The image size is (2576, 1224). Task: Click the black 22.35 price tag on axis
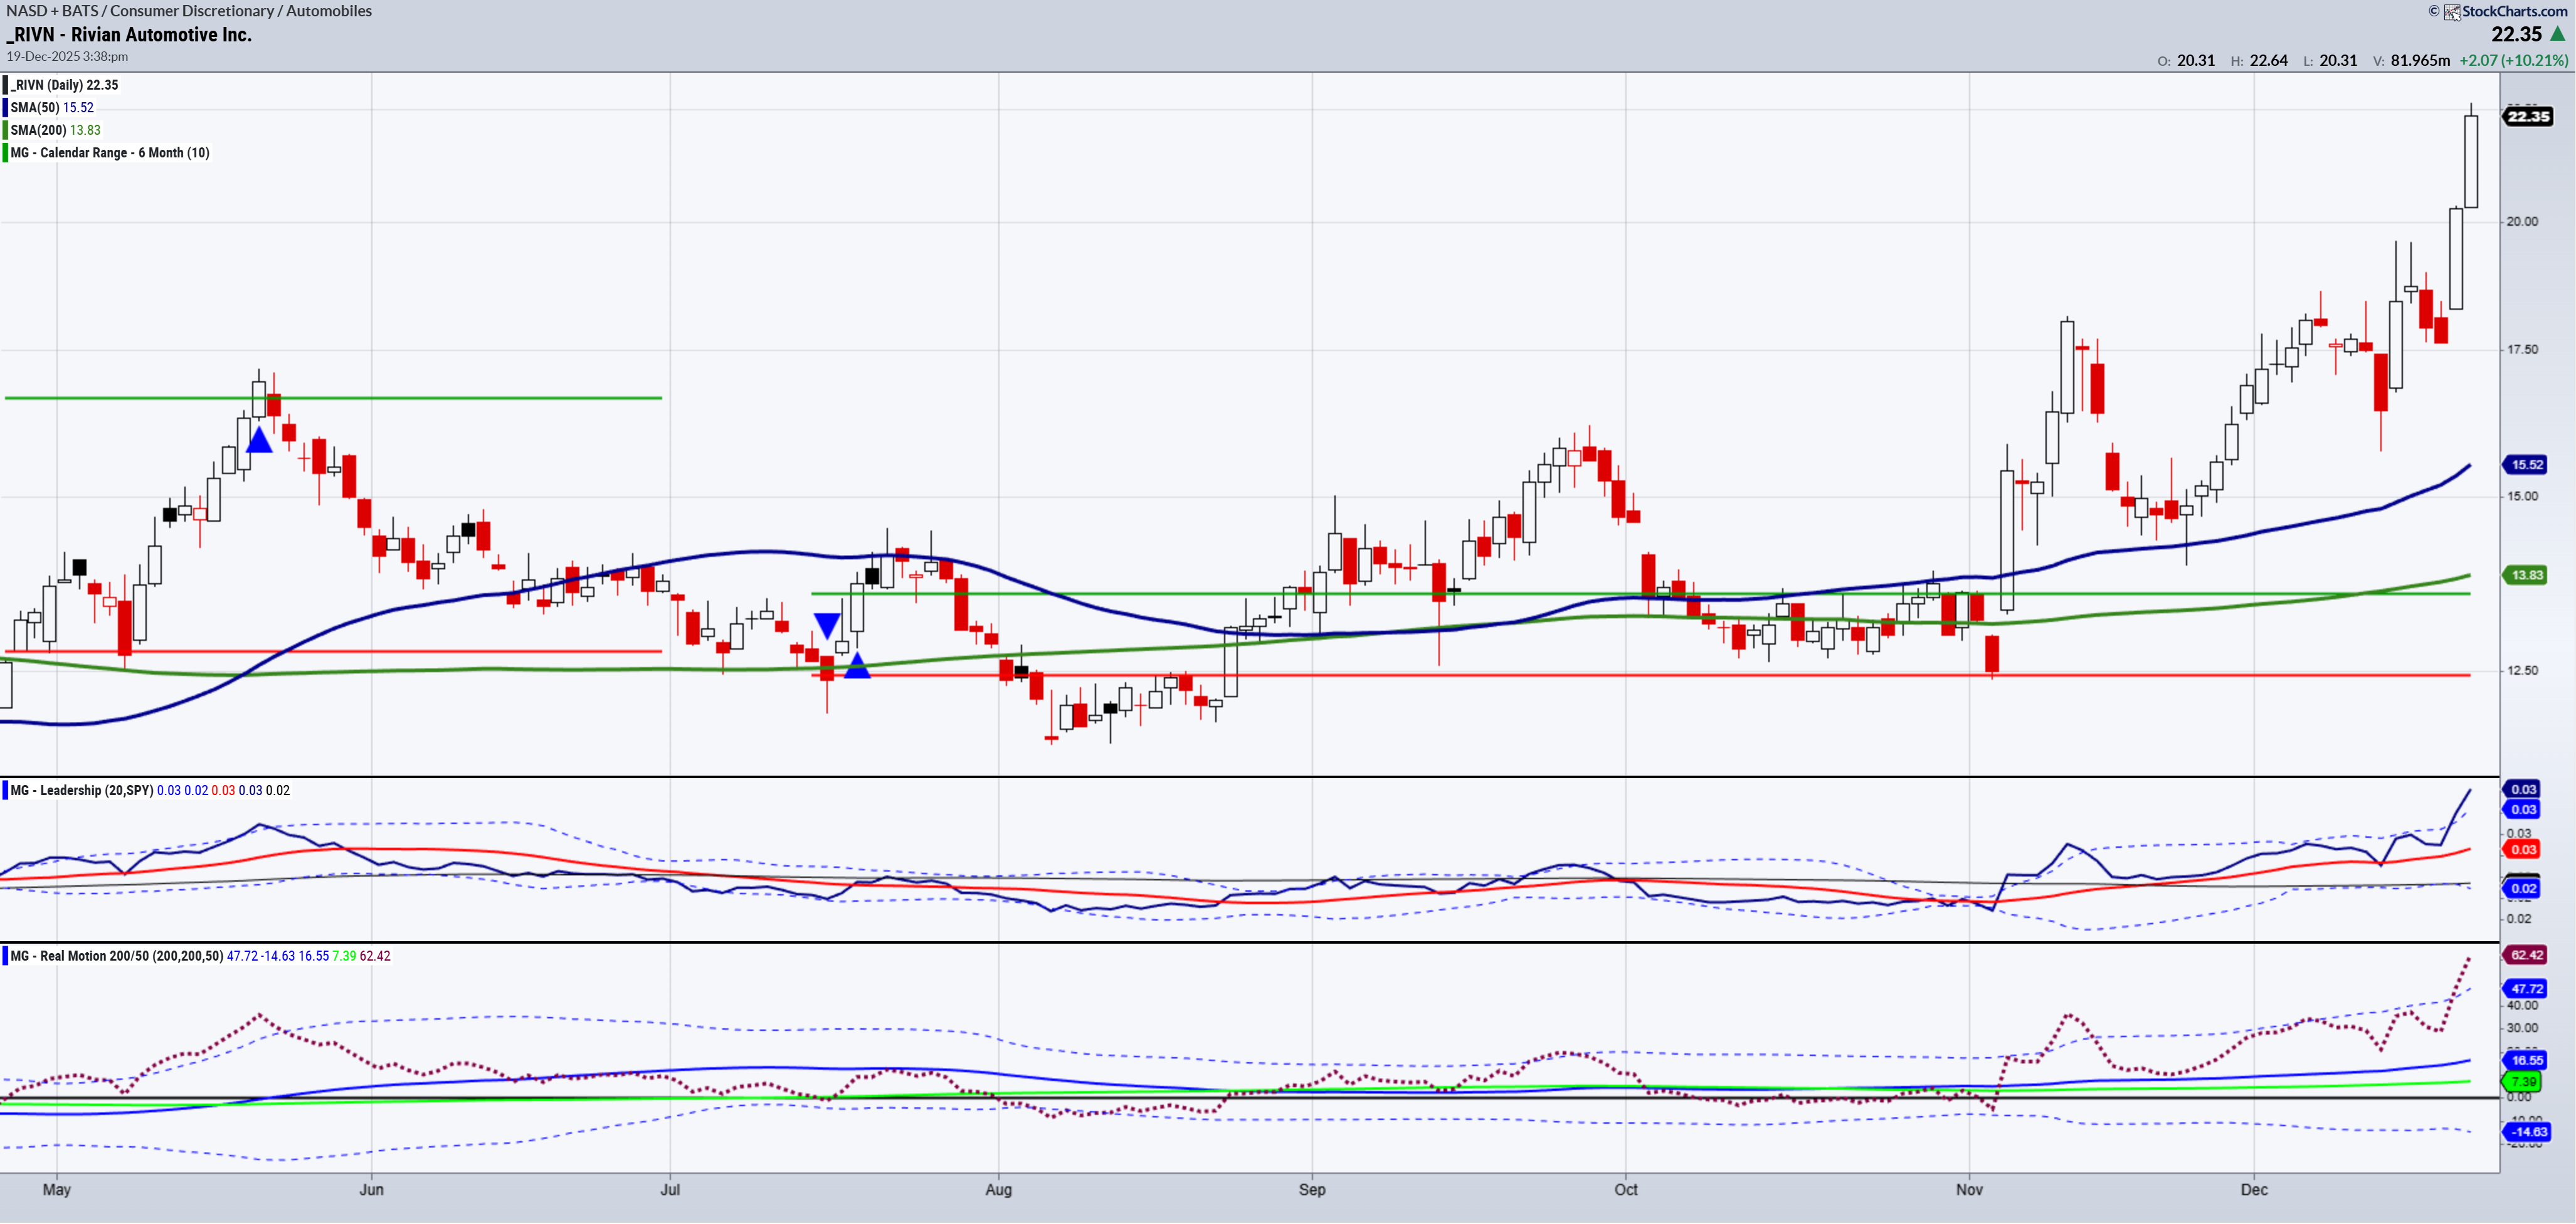pyautogui.click(x=2528, y=117)
